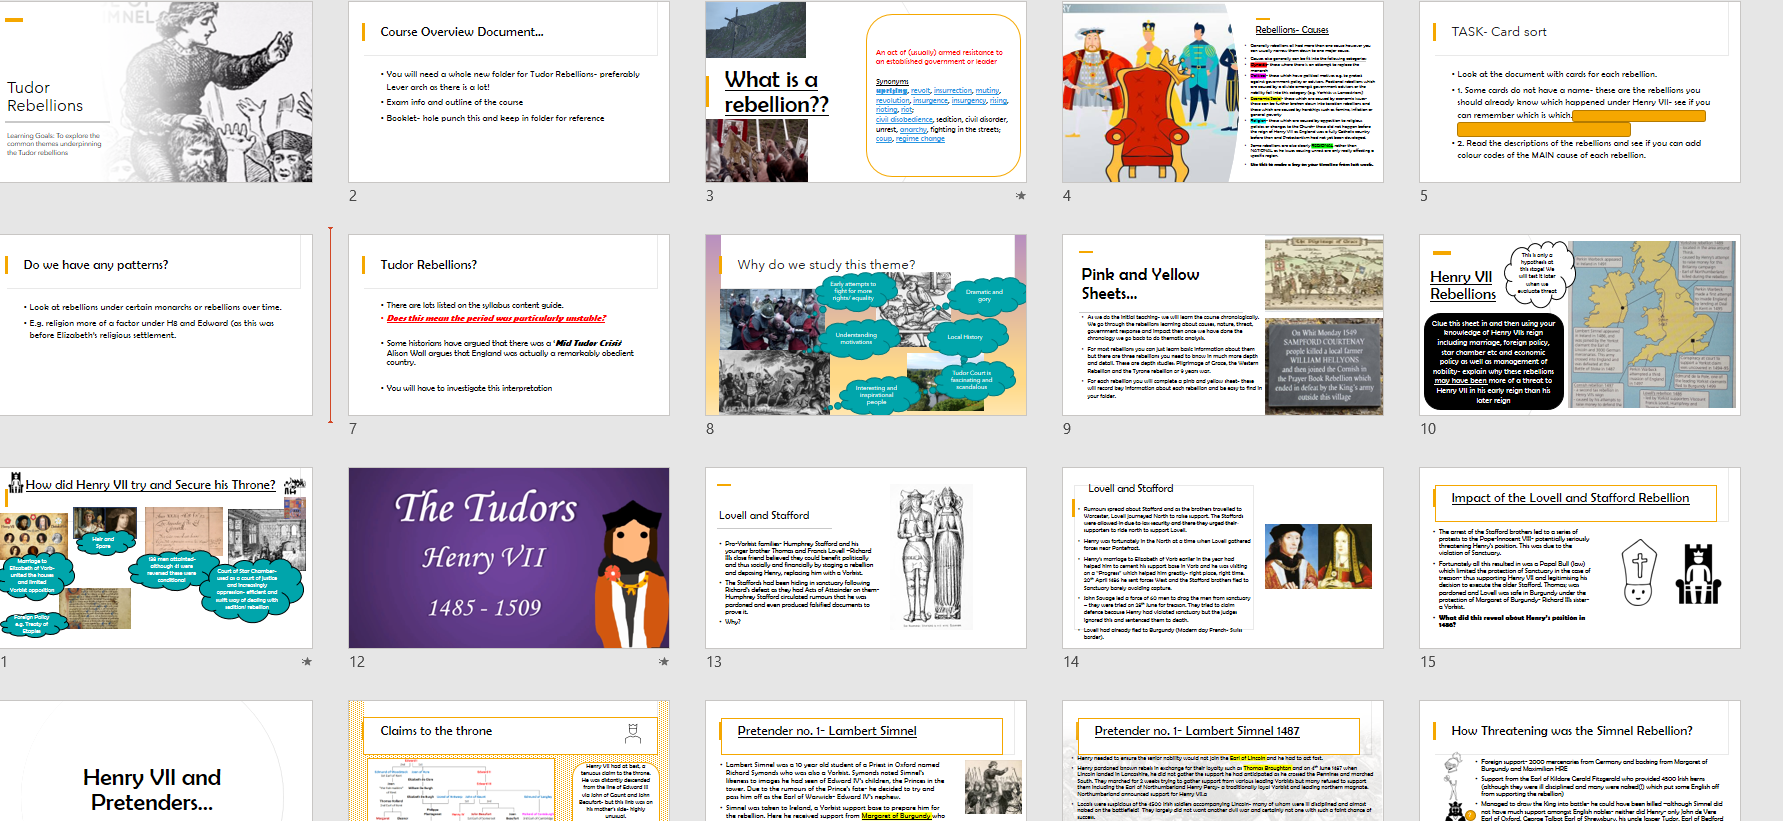Click the slide number 15 label
The width and height of the screenshot is (1783, 821).
[1428, 662]
